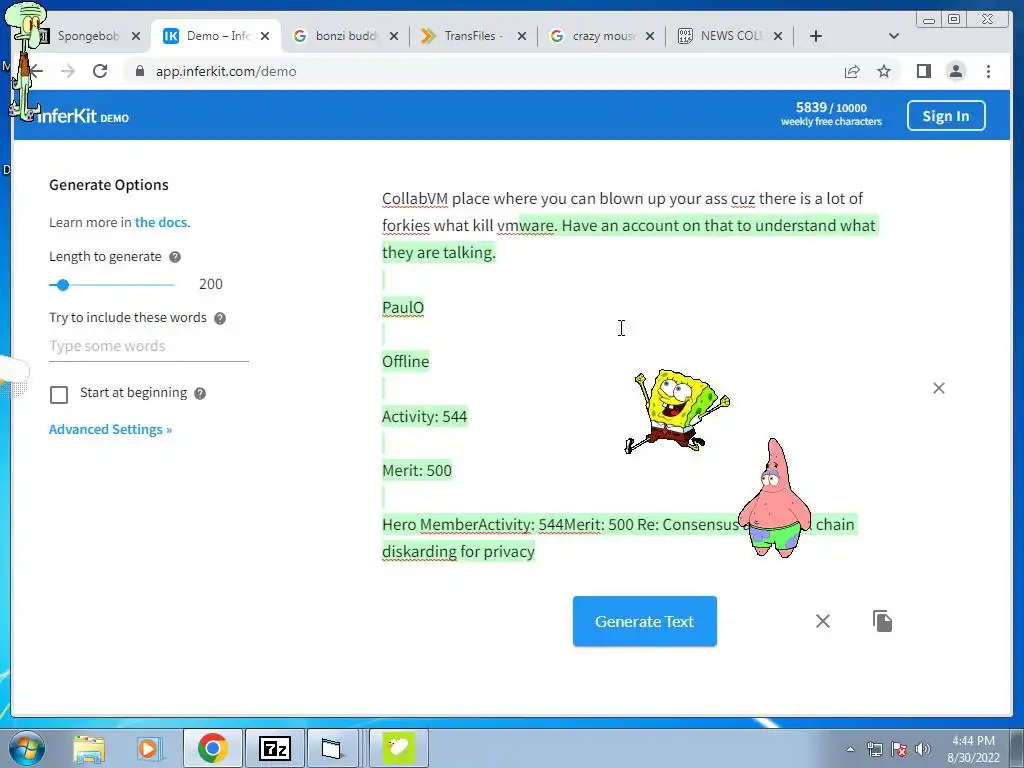
Task: Bookmark this page with the star
Action: coord(884,71)
